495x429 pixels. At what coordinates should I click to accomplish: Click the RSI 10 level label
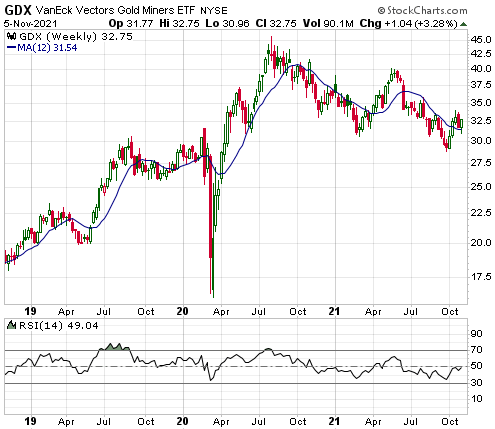coord(476,399)
